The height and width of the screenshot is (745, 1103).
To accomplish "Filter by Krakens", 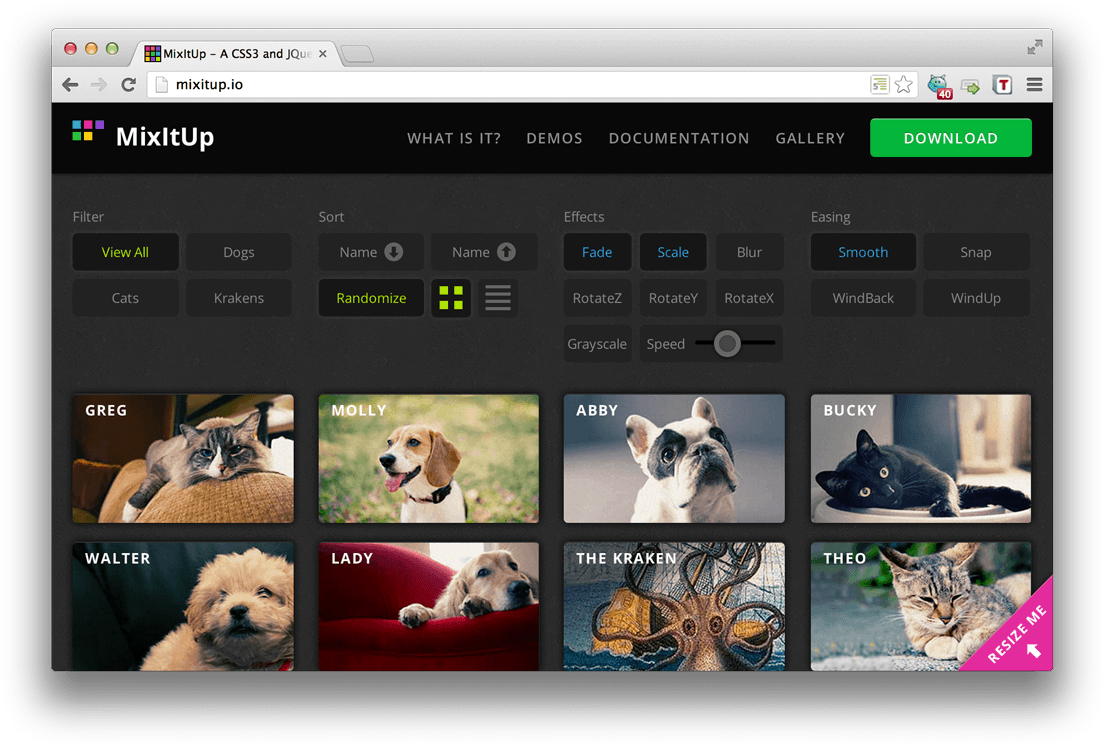I will click(x=238, y=298).
